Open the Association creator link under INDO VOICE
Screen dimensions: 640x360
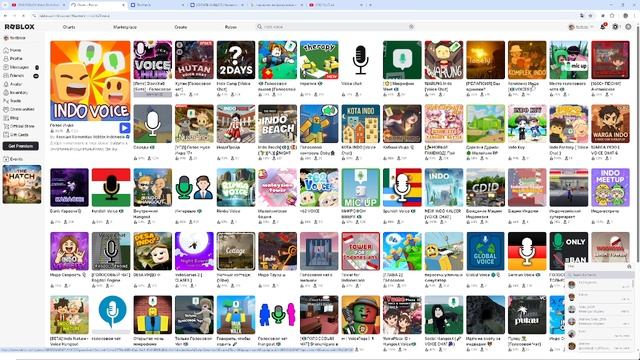point(90,137)
